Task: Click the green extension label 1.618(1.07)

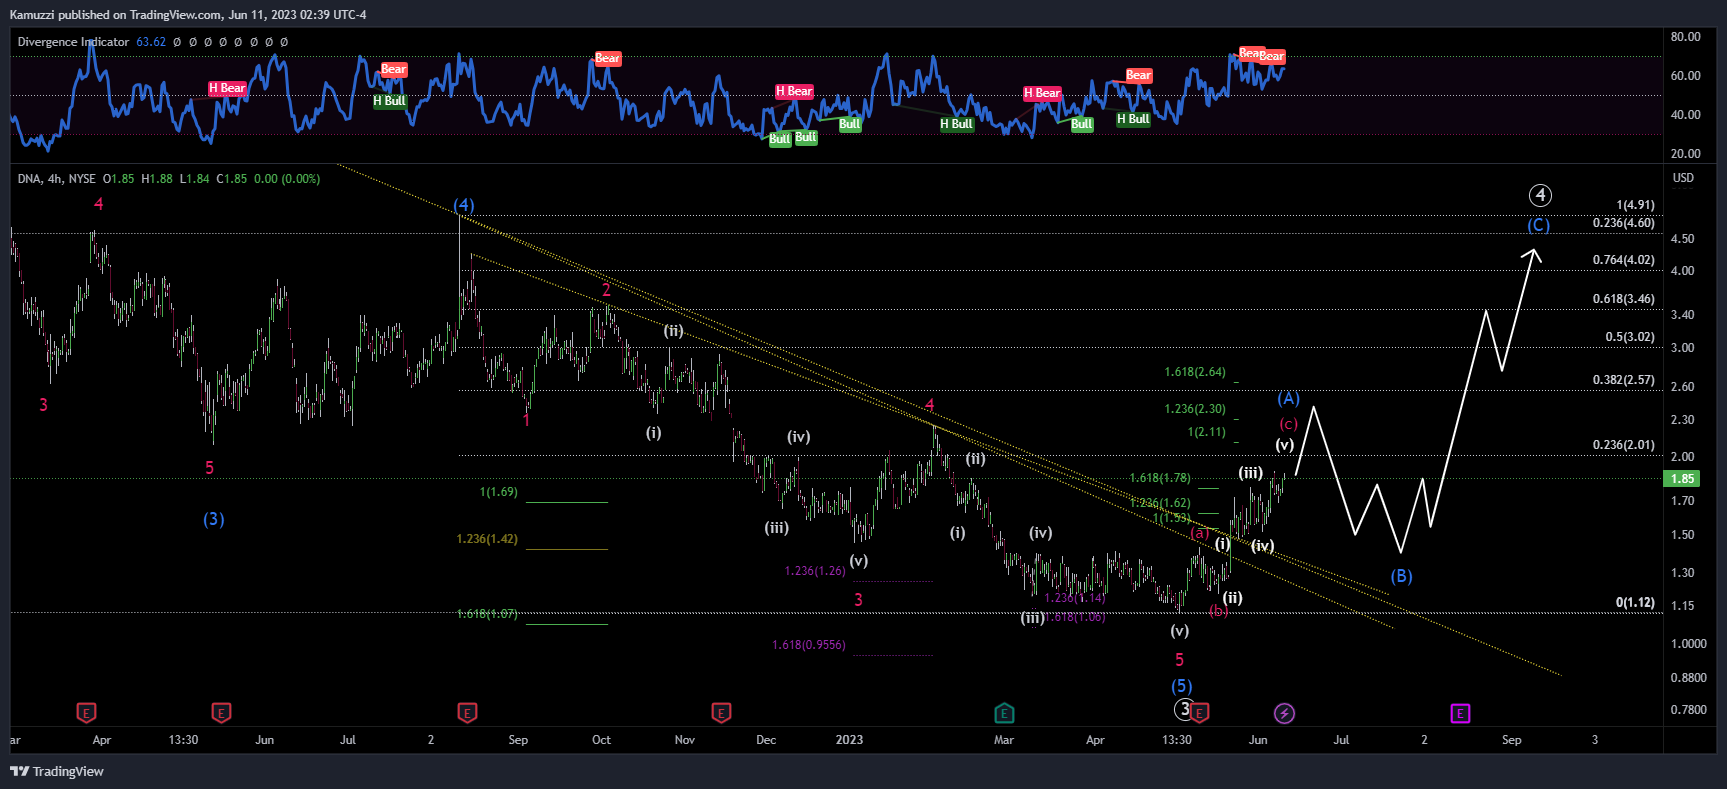Action: click(487, 614)
